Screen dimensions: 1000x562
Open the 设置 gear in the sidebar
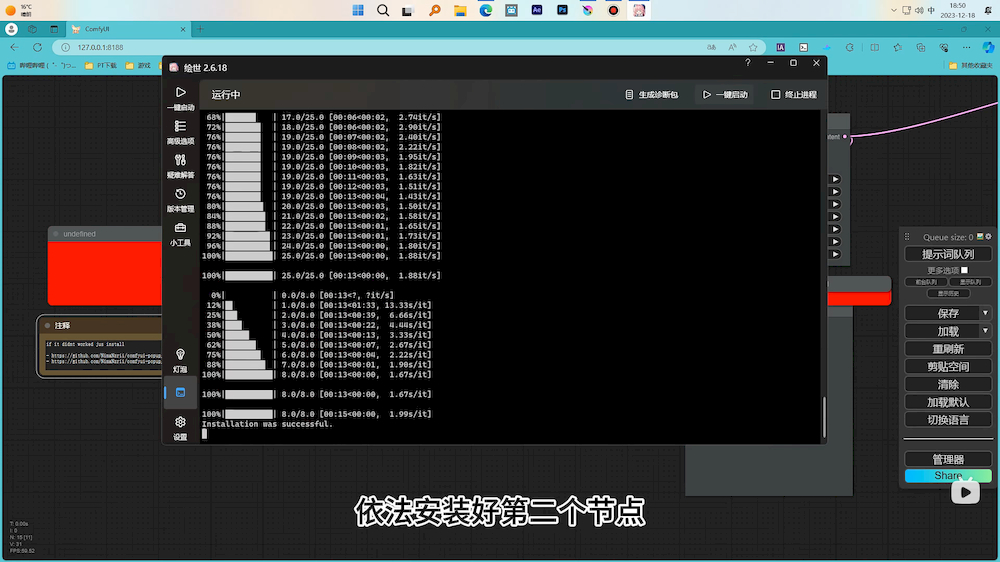tap(180, 427)
